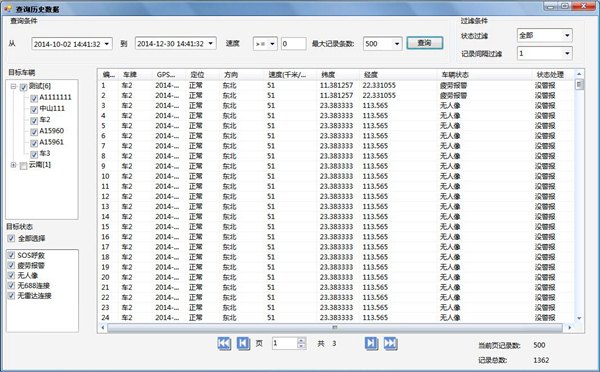
Task: Uncheck vehicle 中山111
Action: (x=34, y=110)
